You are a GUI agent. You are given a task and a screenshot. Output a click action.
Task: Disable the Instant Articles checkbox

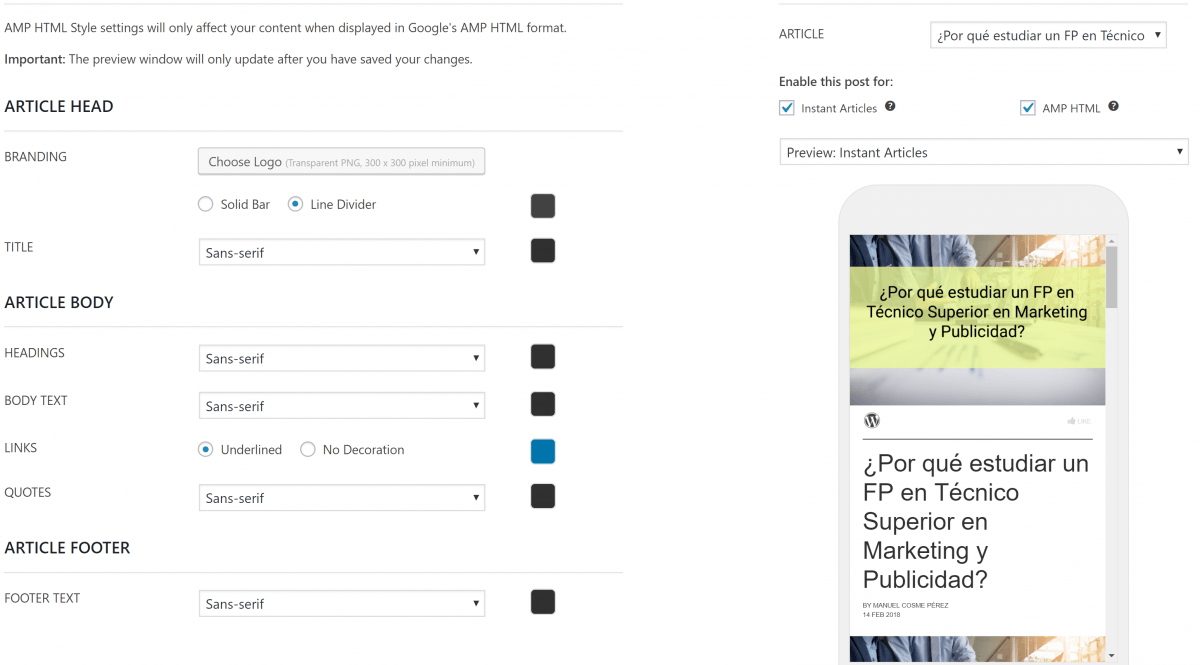pyautogui.click(x=786, y=107)
